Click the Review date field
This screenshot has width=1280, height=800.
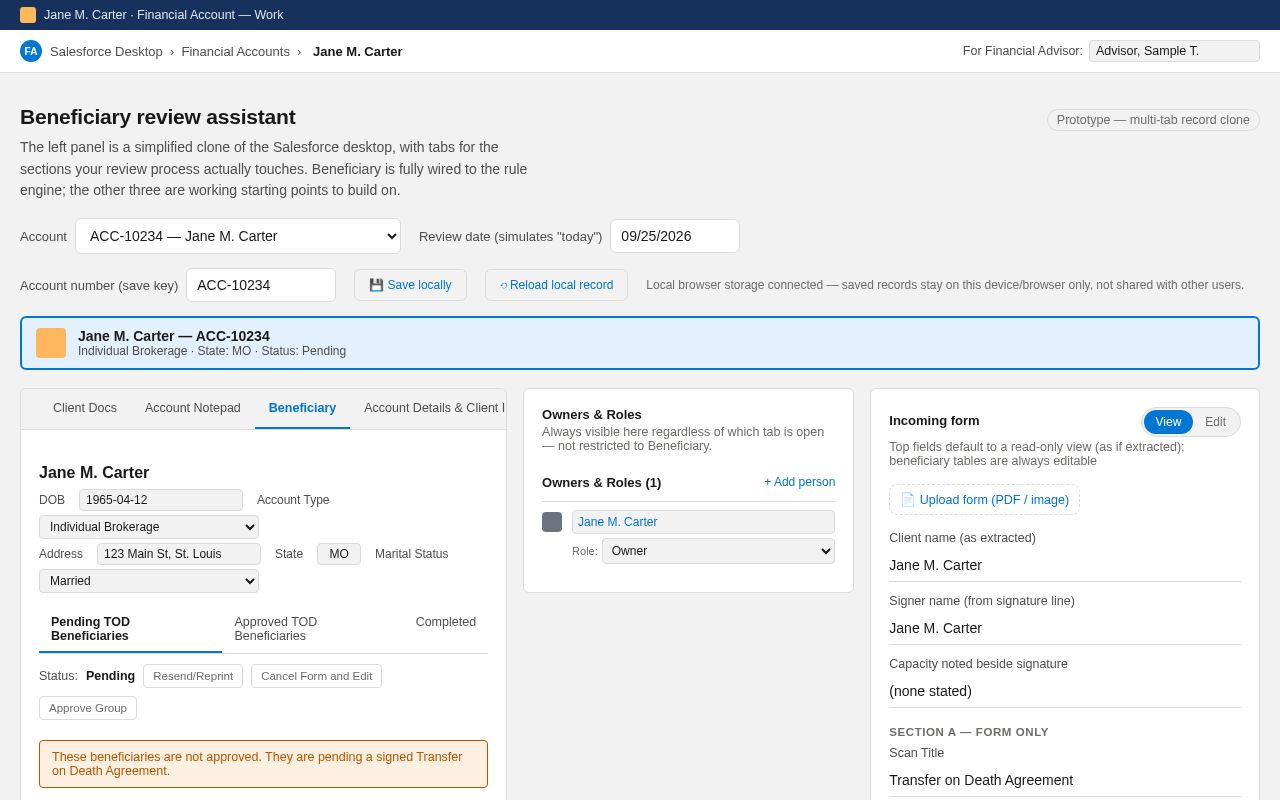675,236
